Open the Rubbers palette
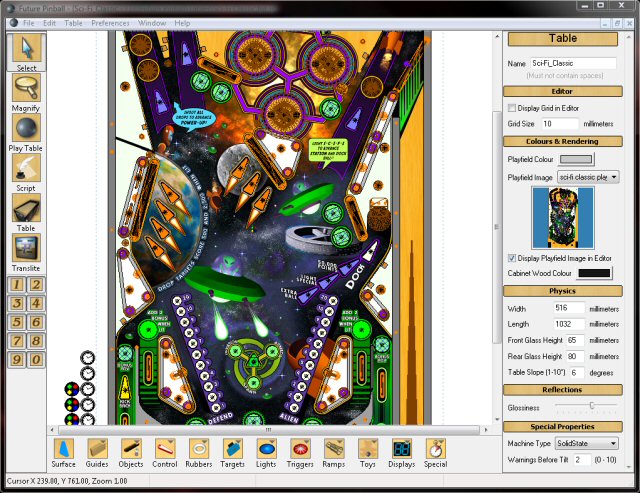 pos(199,453)
